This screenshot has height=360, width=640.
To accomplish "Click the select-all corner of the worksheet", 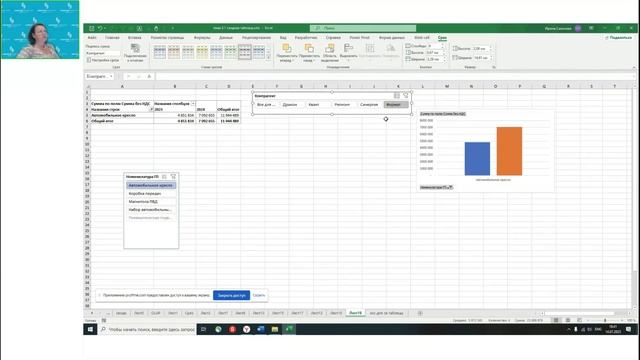I will click(x=87, y=86).
